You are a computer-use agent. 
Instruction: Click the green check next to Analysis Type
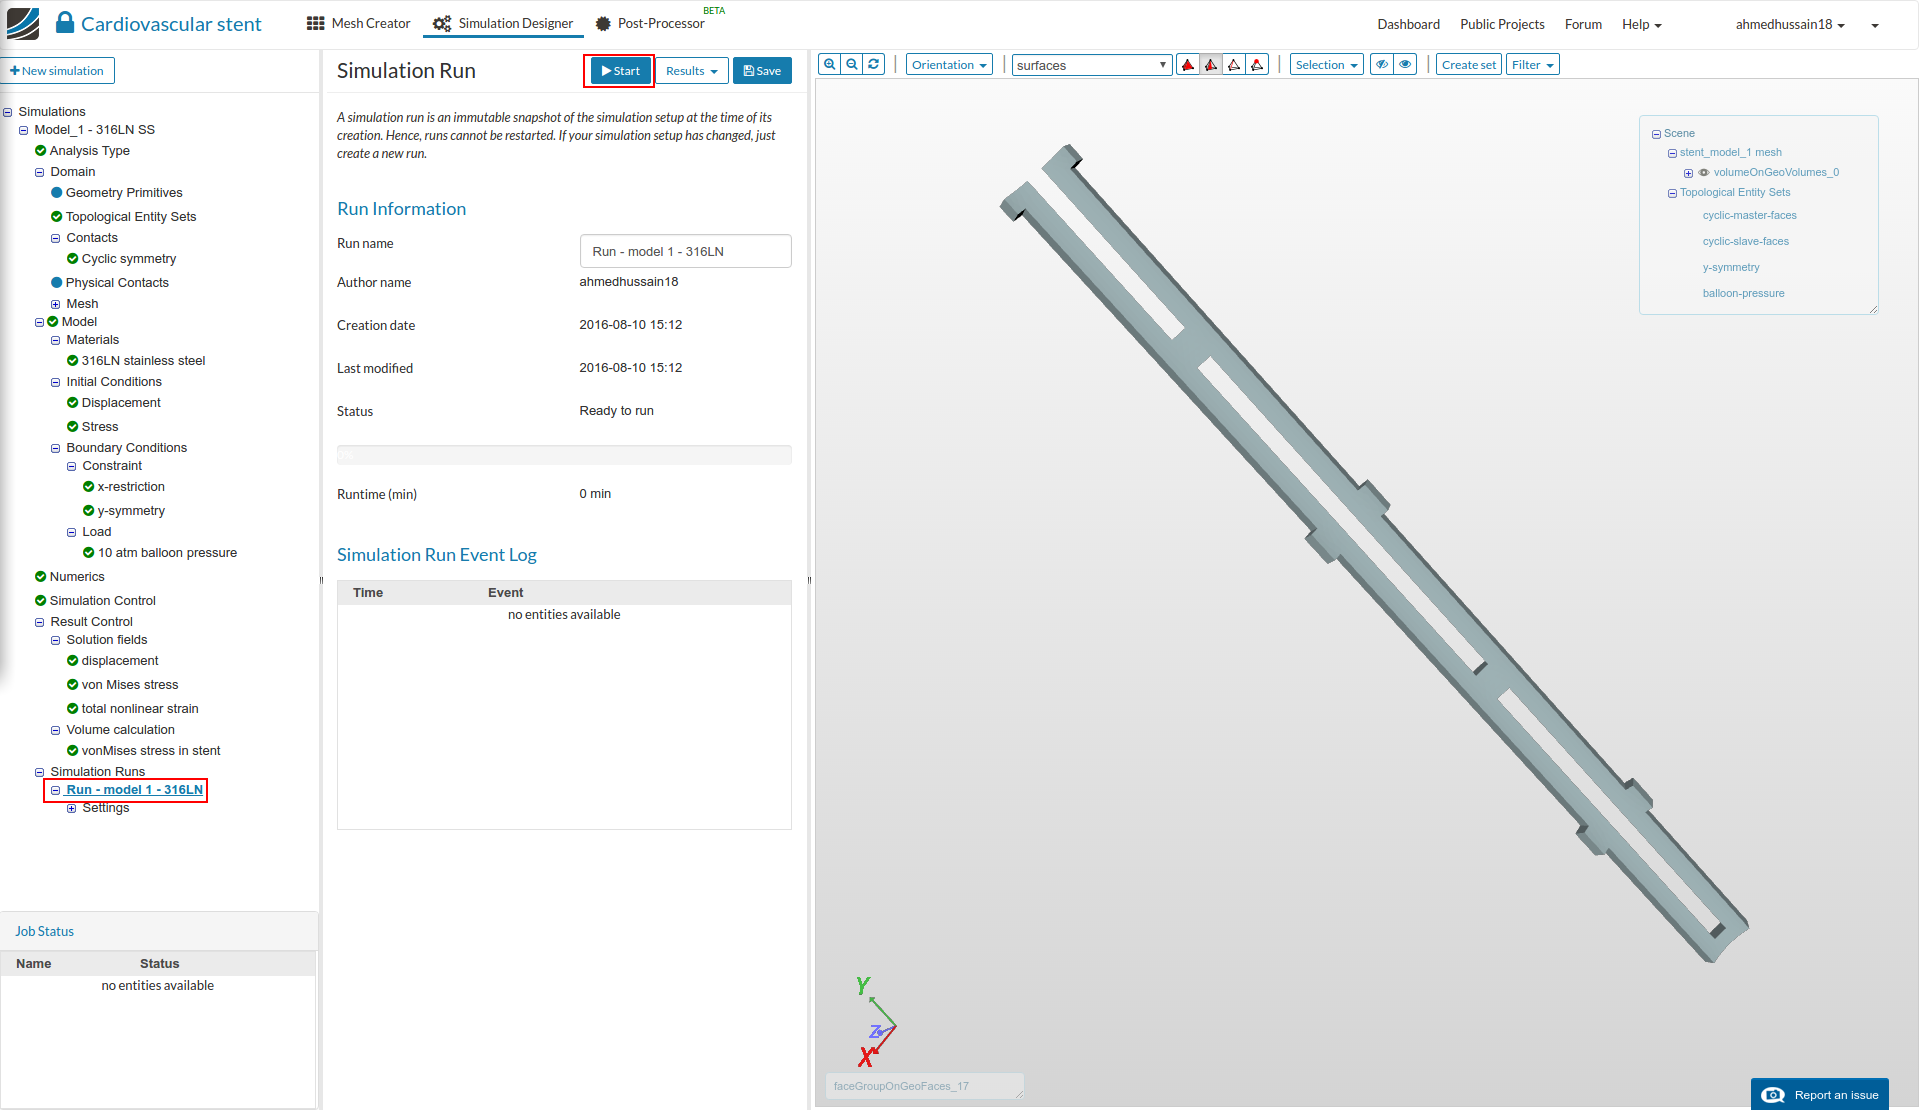click(41, 151)
